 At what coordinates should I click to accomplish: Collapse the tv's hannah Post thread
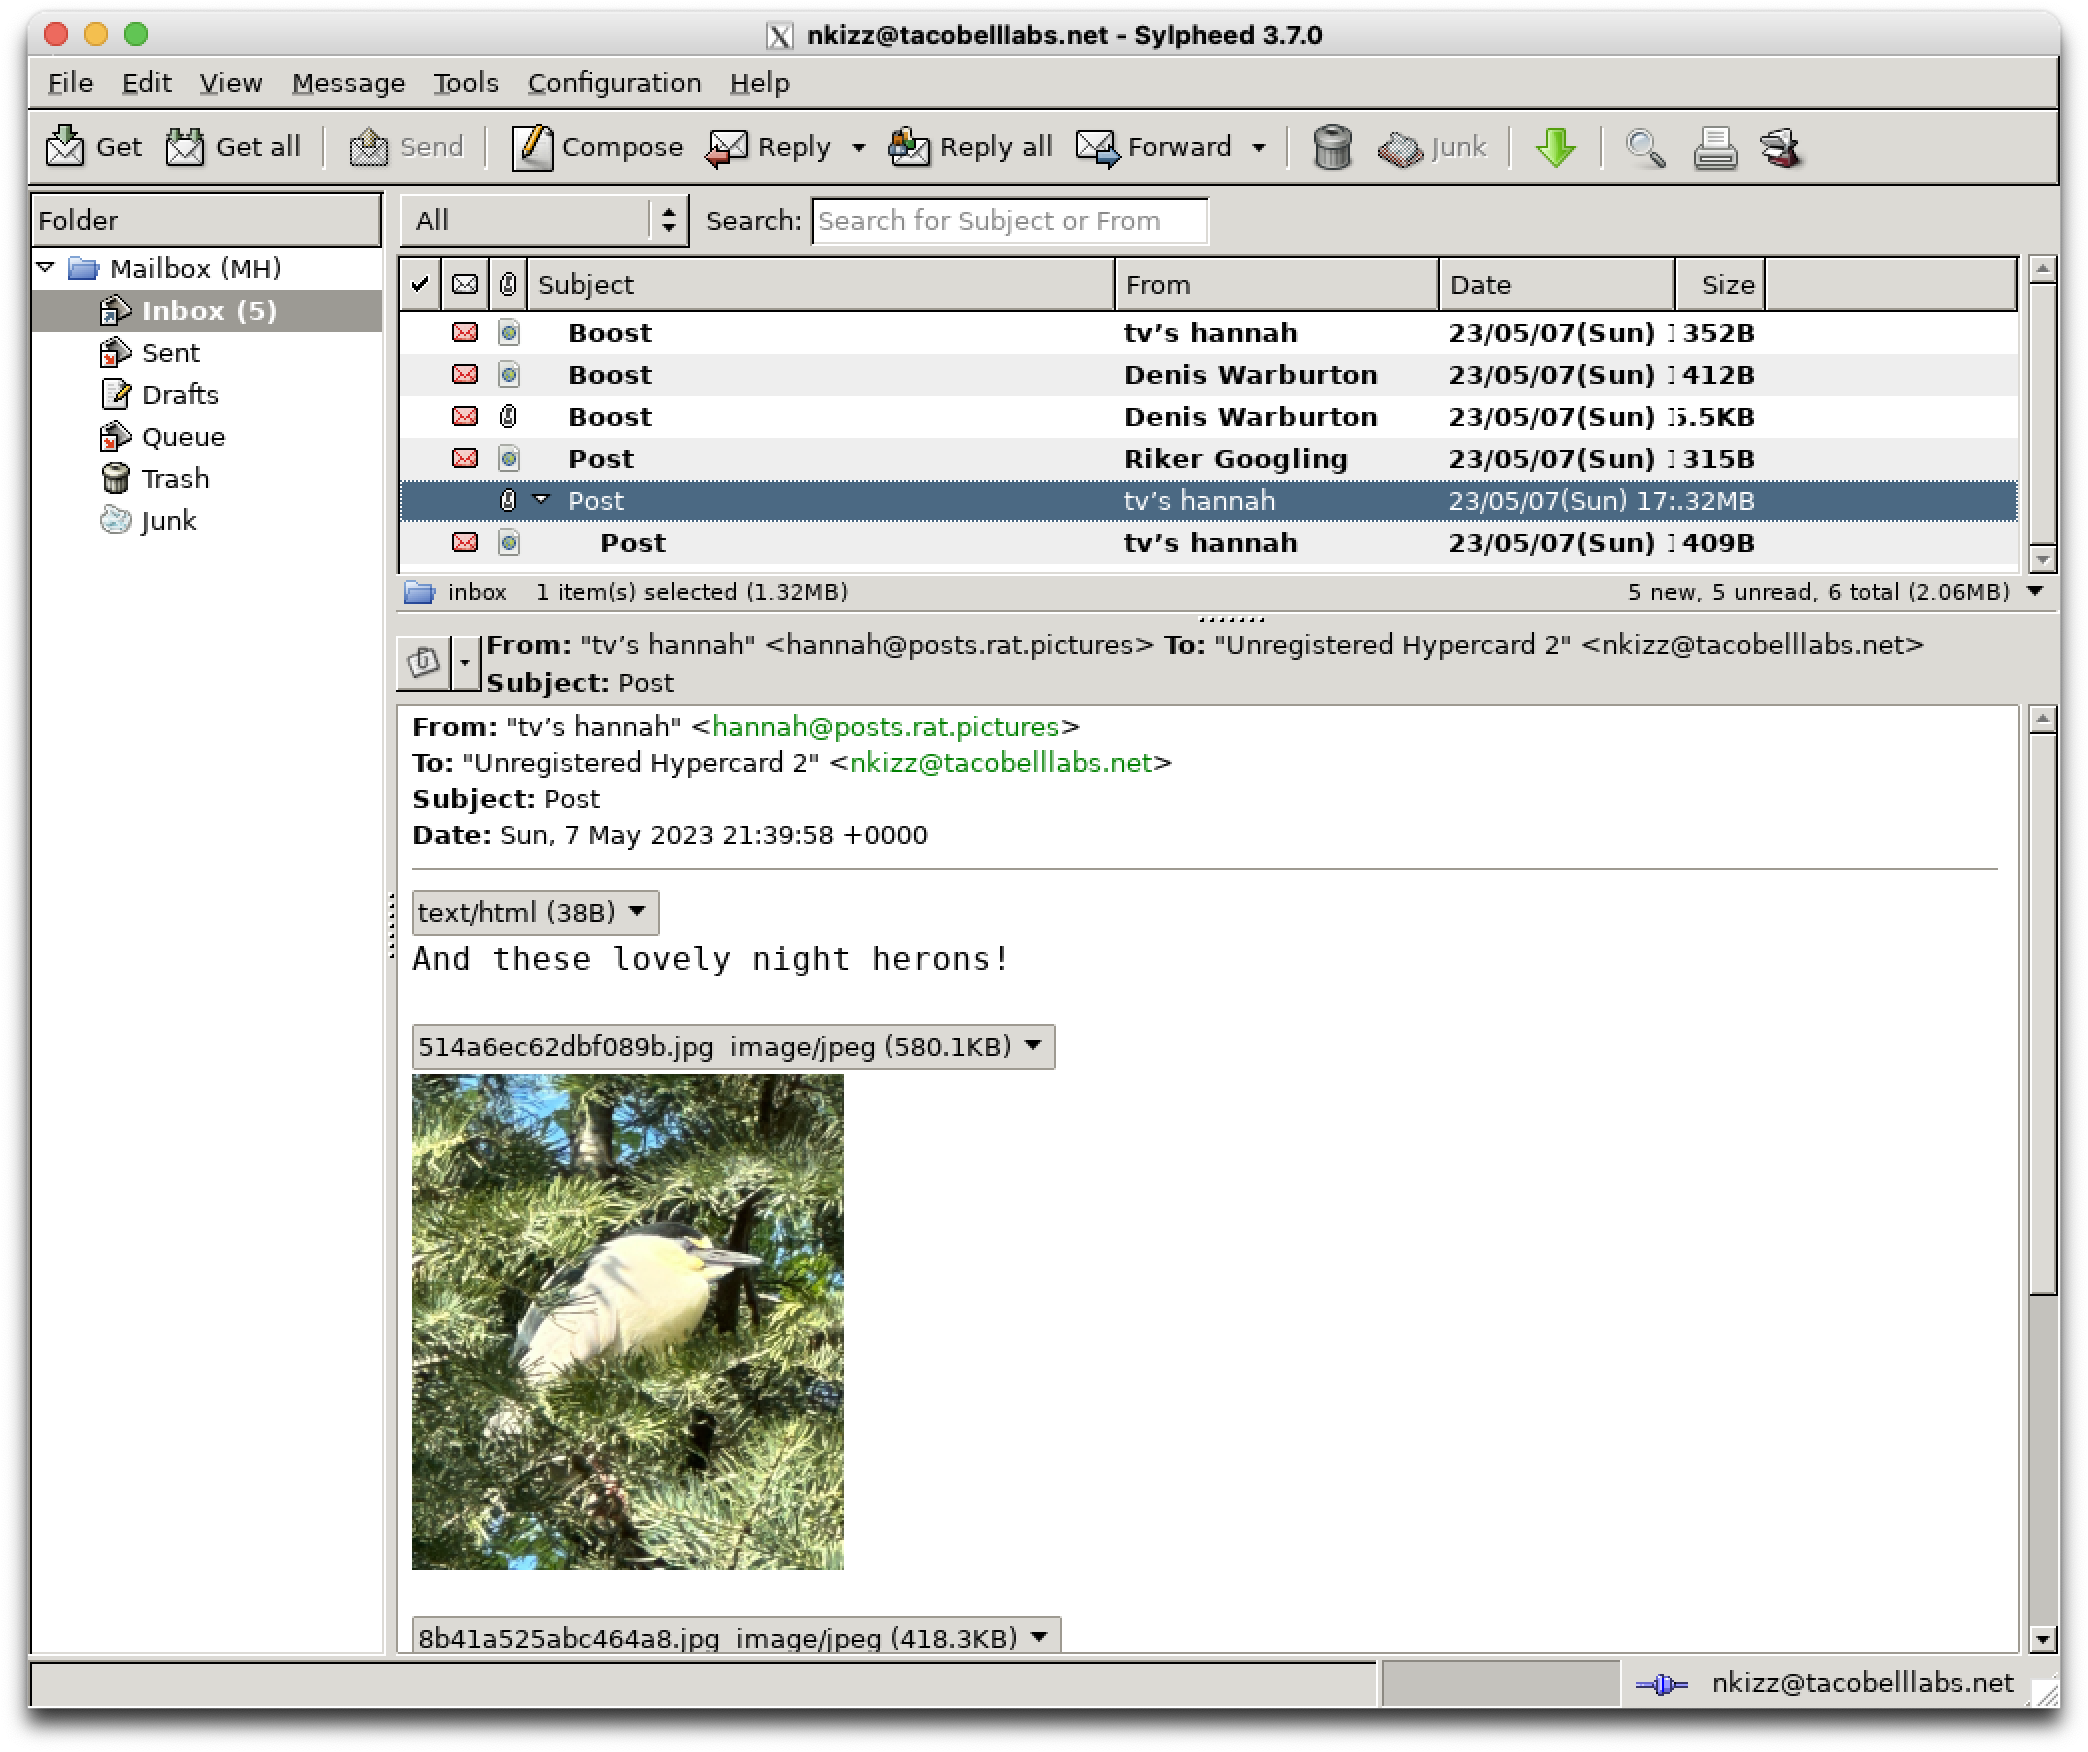pyautogui.click(x=541, y=499)
